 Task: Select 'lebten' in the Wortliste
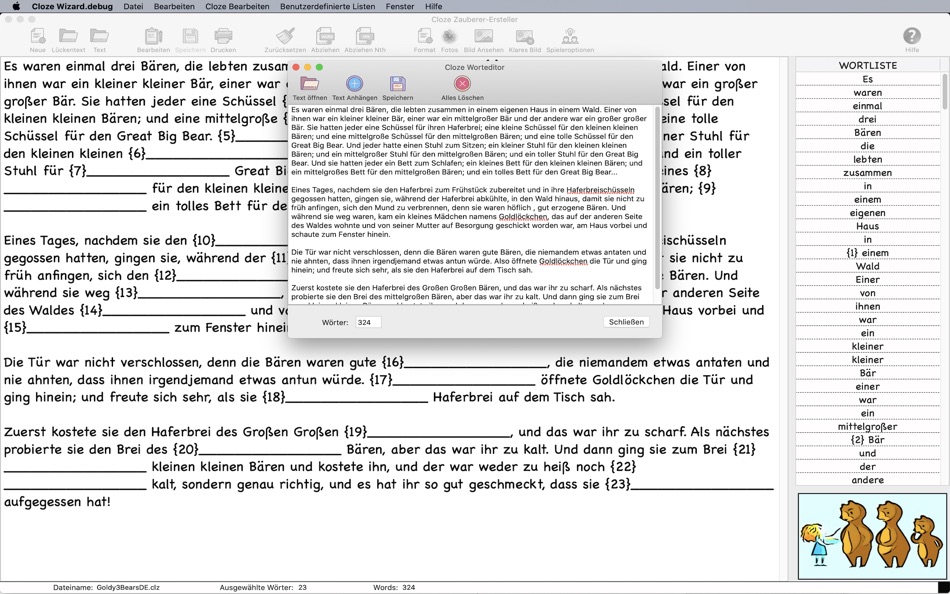pos(868,159)
